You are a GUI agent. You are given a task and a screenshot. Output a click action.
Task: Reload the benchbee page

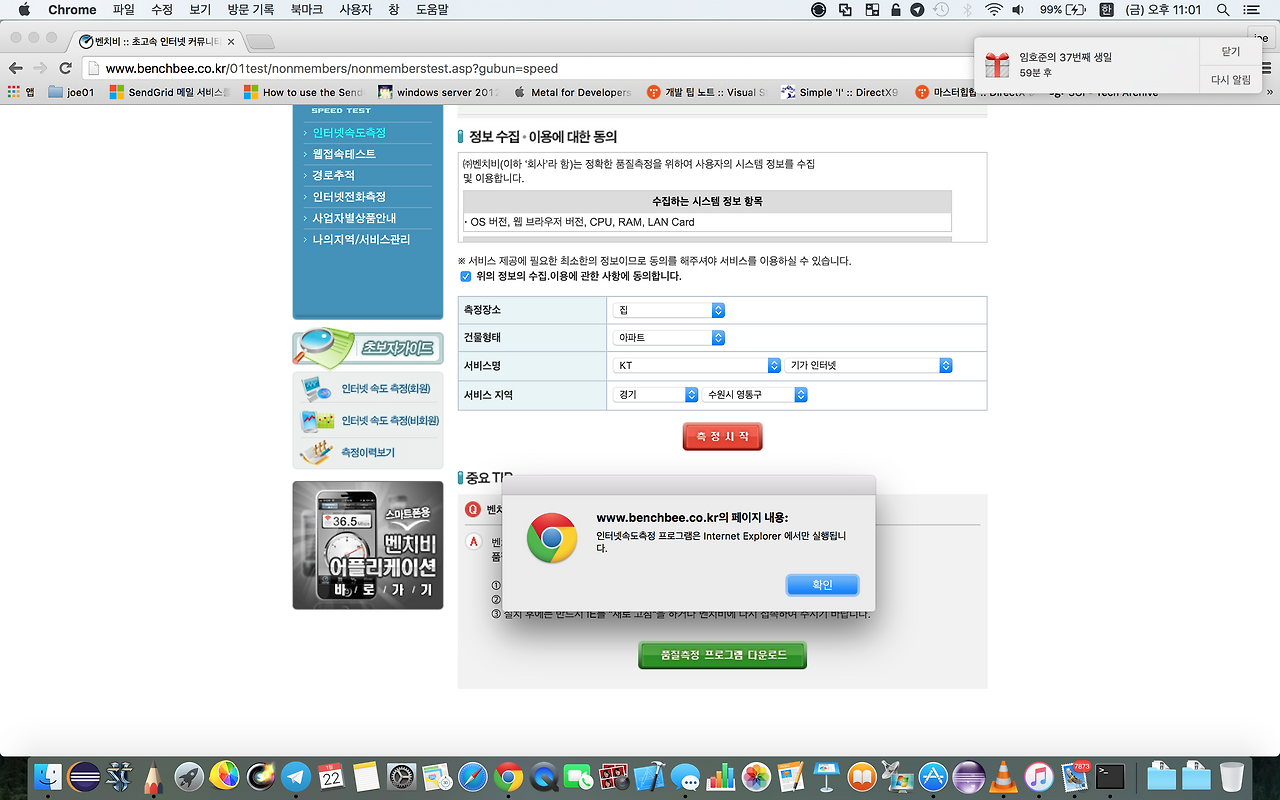tap(65, 68)
